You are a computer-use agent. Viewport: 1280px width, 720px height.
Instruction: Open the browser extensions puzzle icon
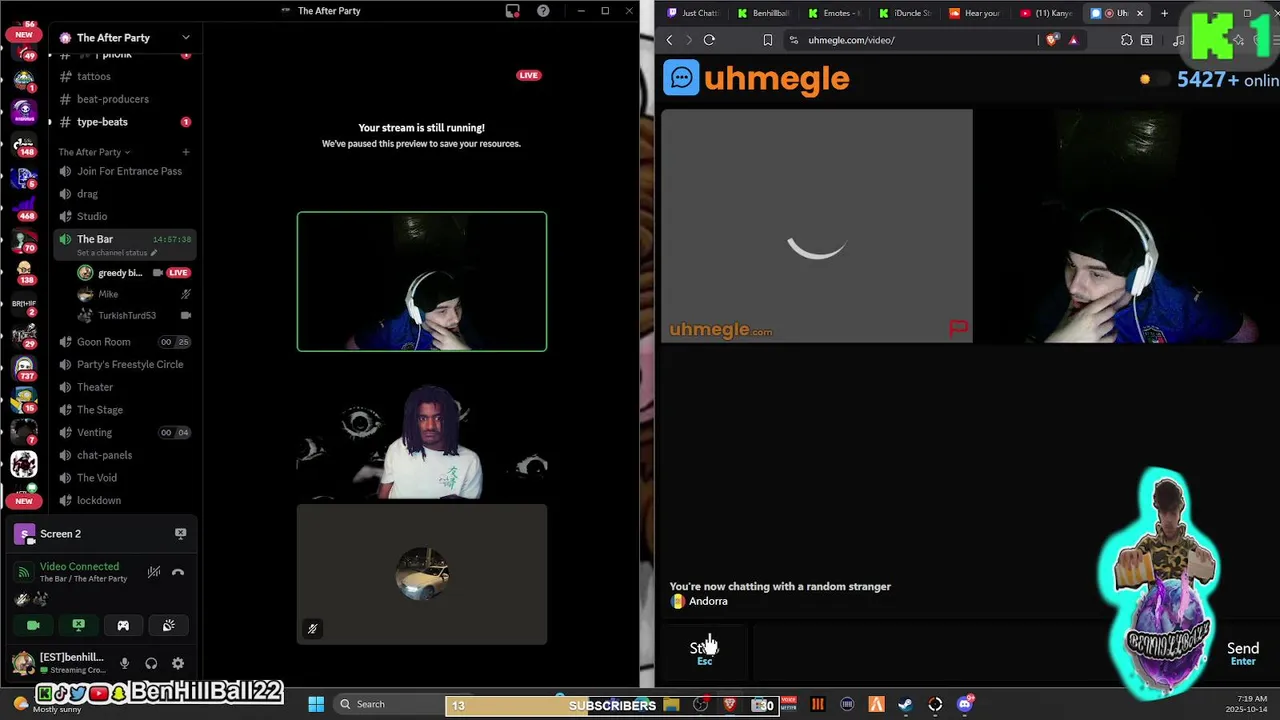[x=1127, y=40]
